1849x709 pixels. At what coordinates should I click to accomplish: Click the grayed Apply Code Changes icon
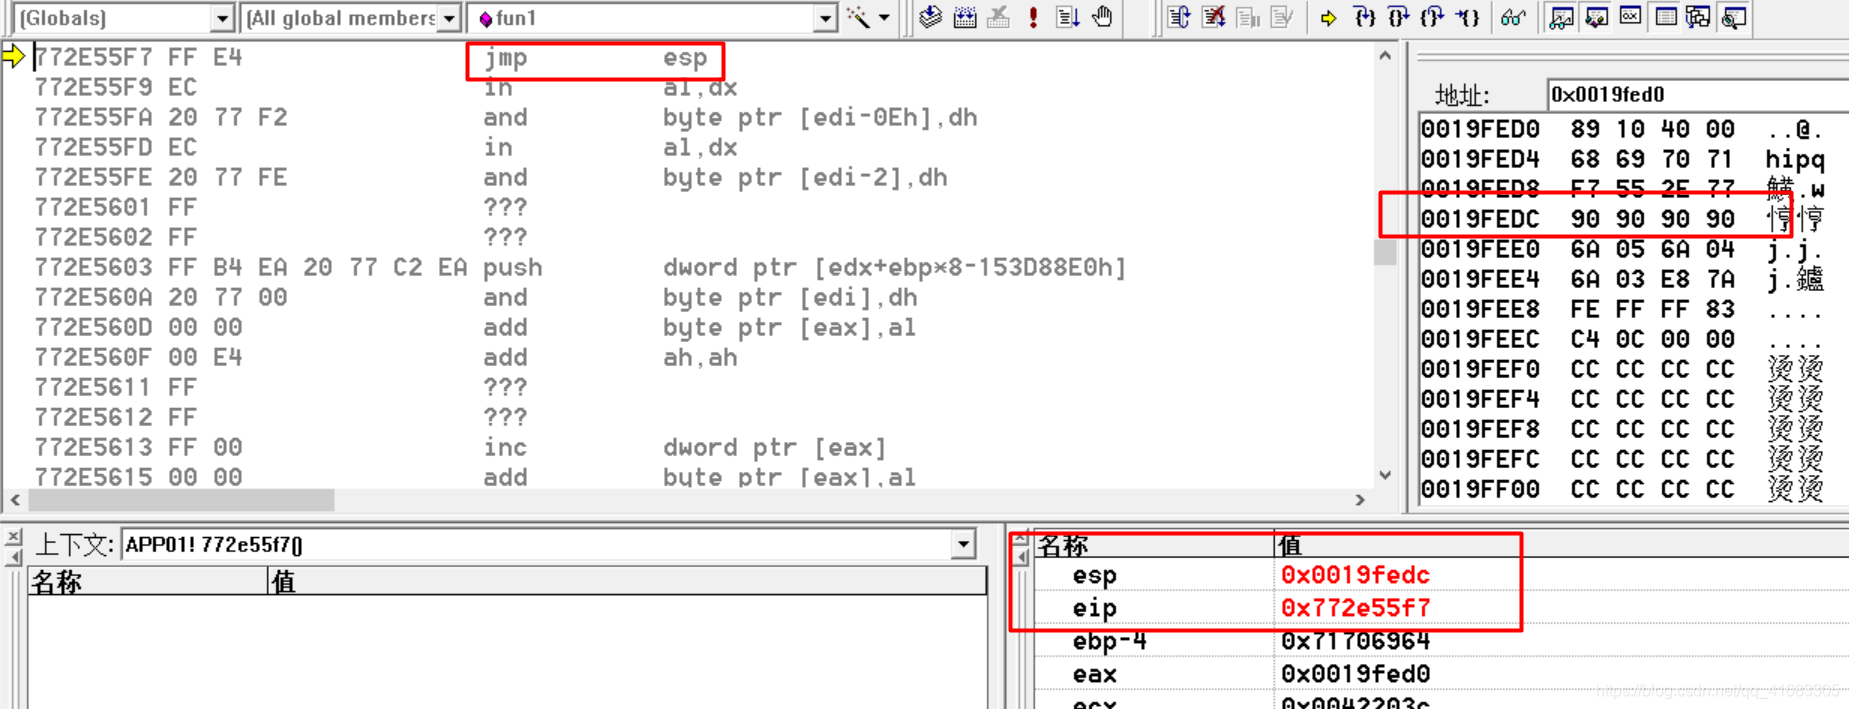tap(1282, 17)
